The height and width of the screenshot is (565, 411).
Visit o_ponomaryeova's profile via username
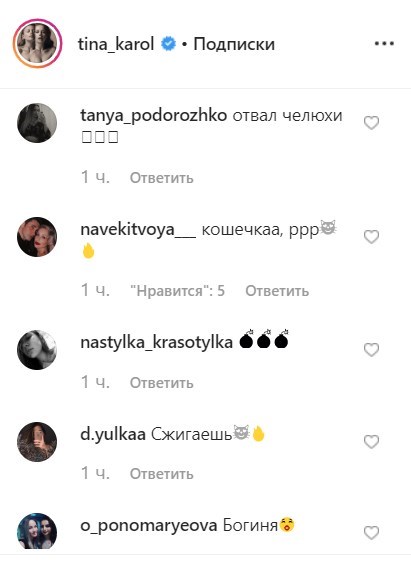point(149,526)
